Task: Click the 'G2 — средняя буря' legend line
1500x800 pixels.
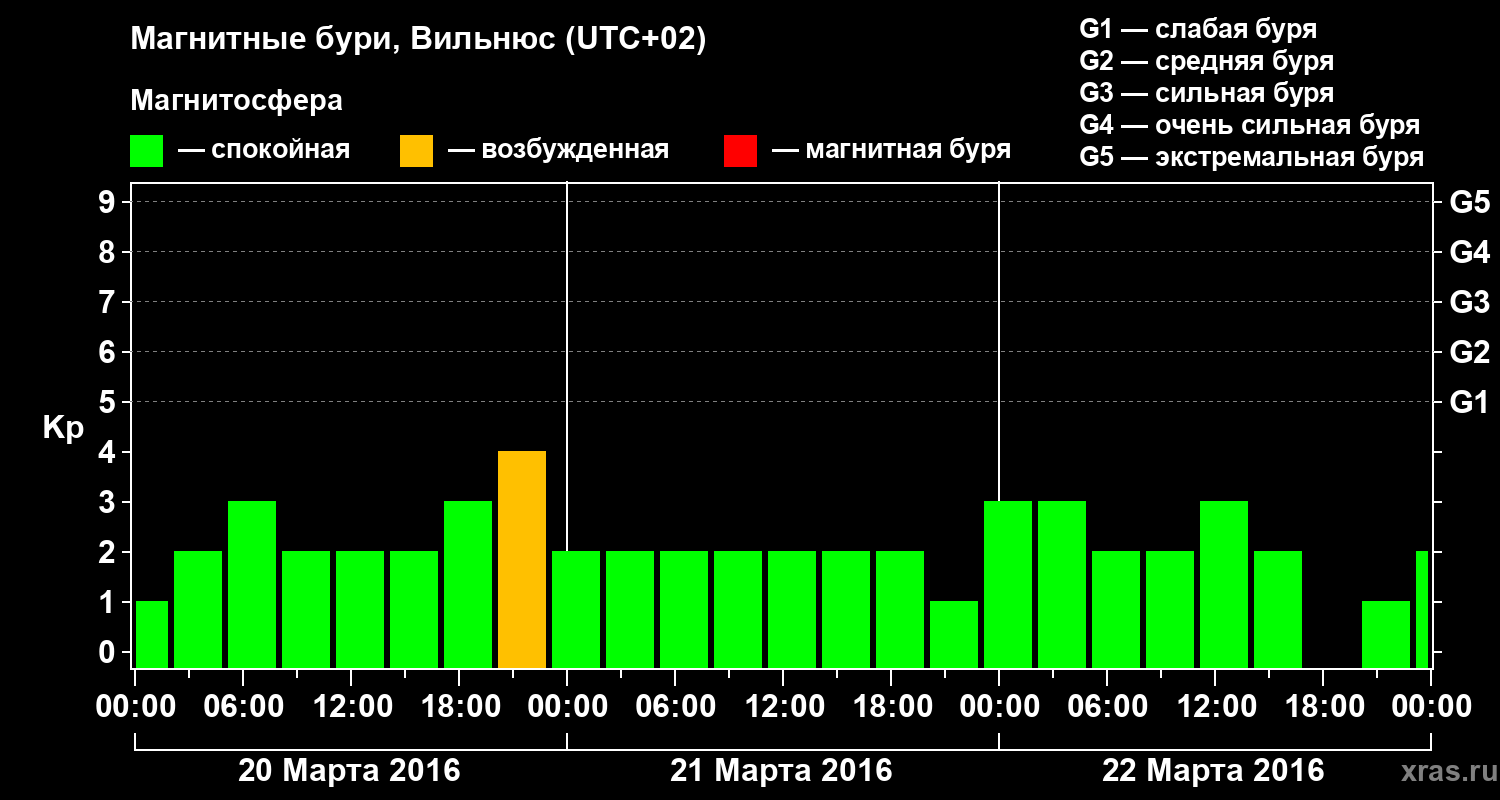Action: [1207, 61]
